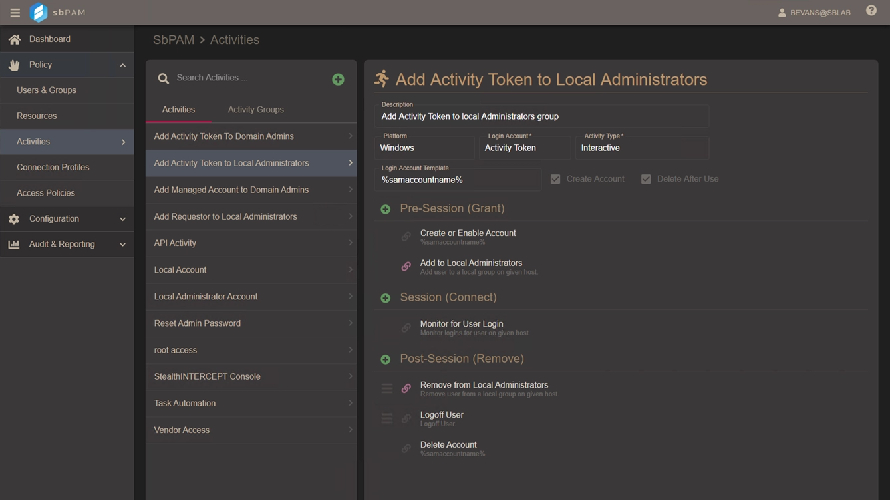Open Activity Type dropdown showing Interactive

[642, 148]
